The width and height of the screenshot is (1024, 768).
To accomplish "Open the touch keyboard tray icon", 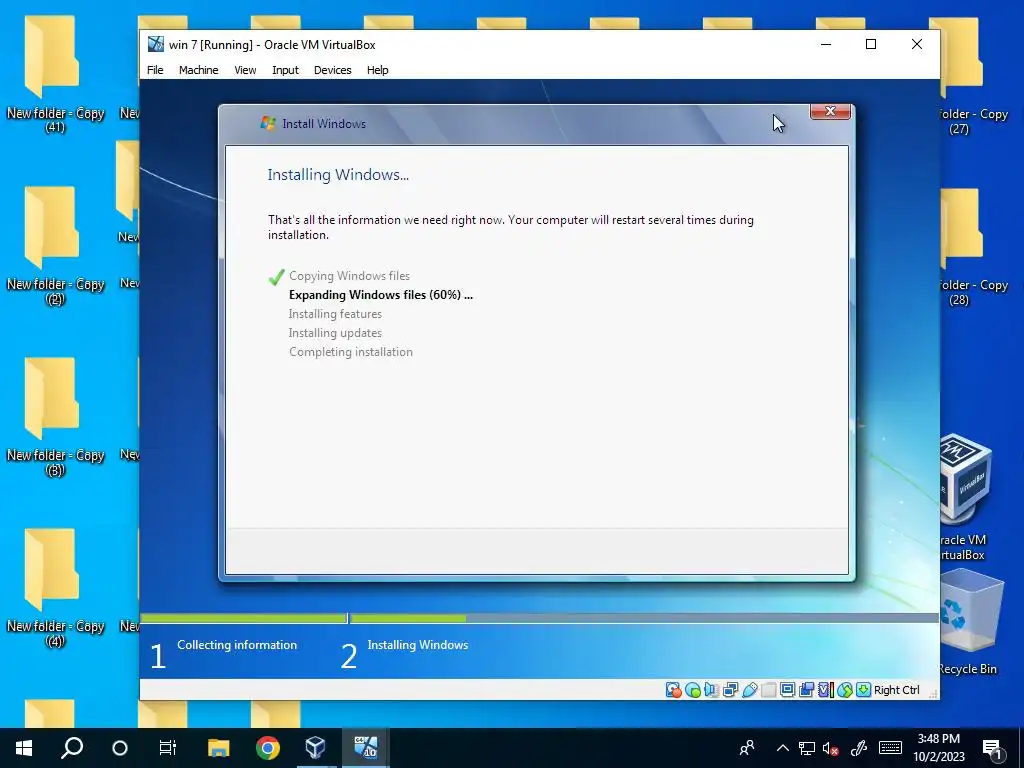I will click(890, 748).
